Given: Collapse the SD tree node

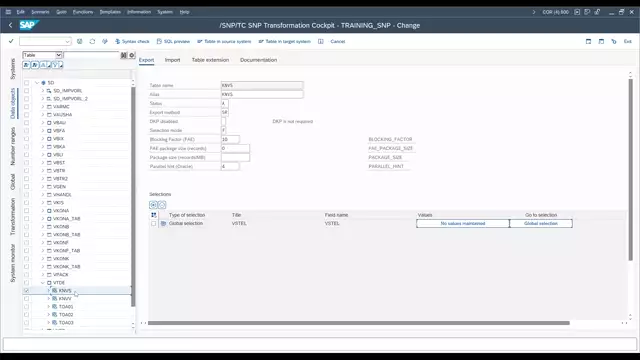Looking at the screenshot, I should (37, 82).
